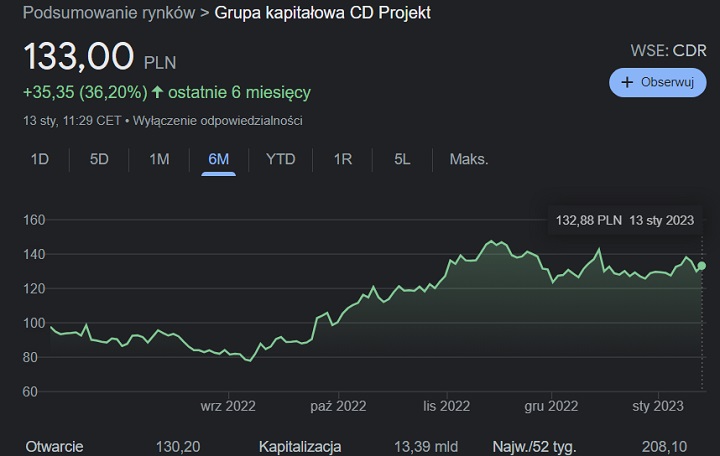
Task: Click the 13,39 mld capitalization value
Action: [x=426, y=446]
